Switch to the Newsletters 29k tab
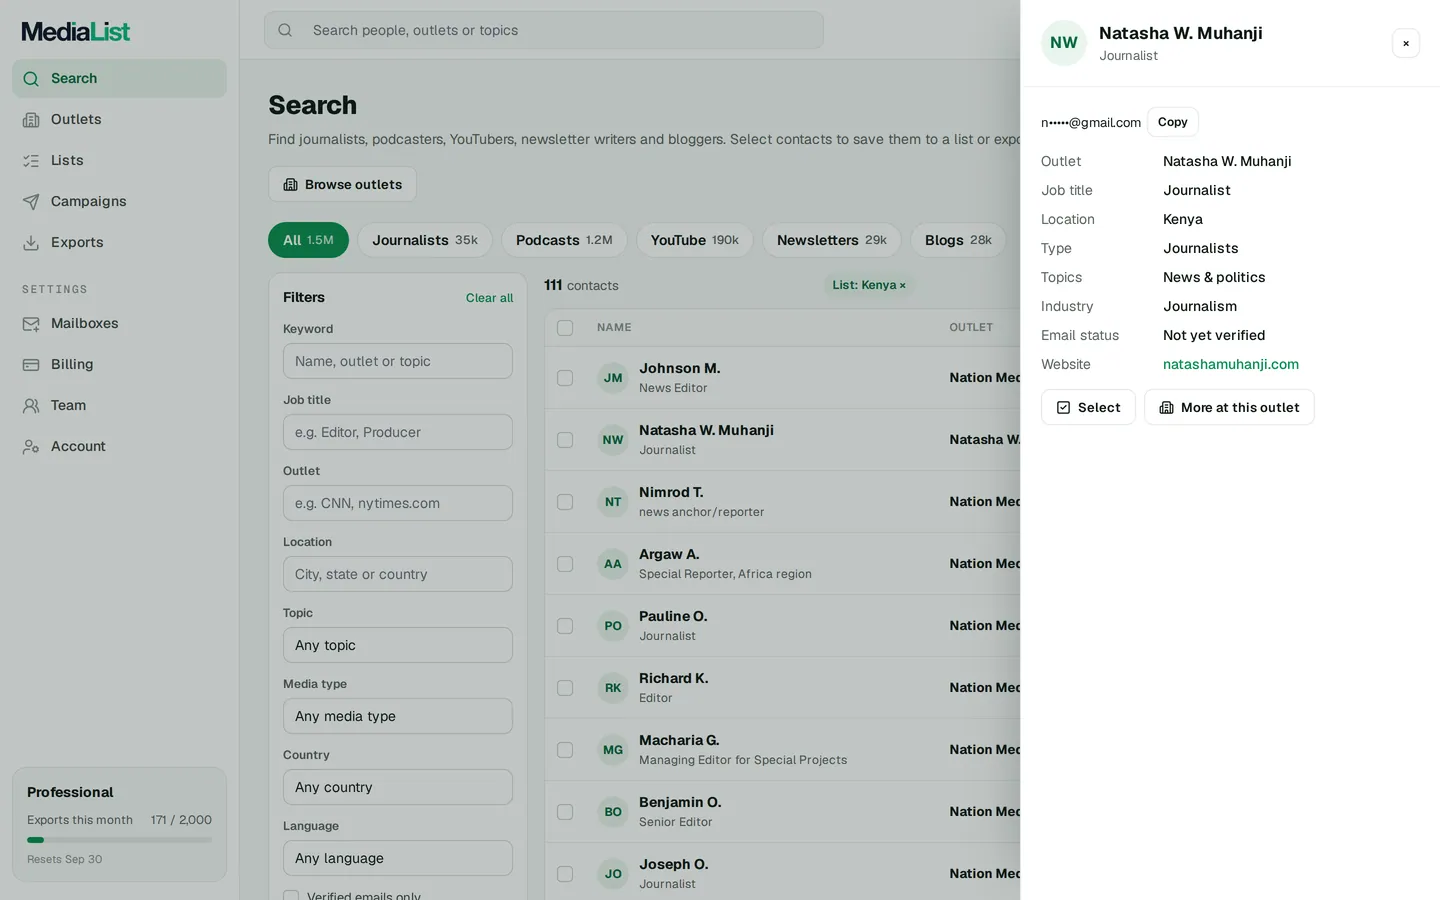Screen dimensions: 1440x900 click(832, 240)
